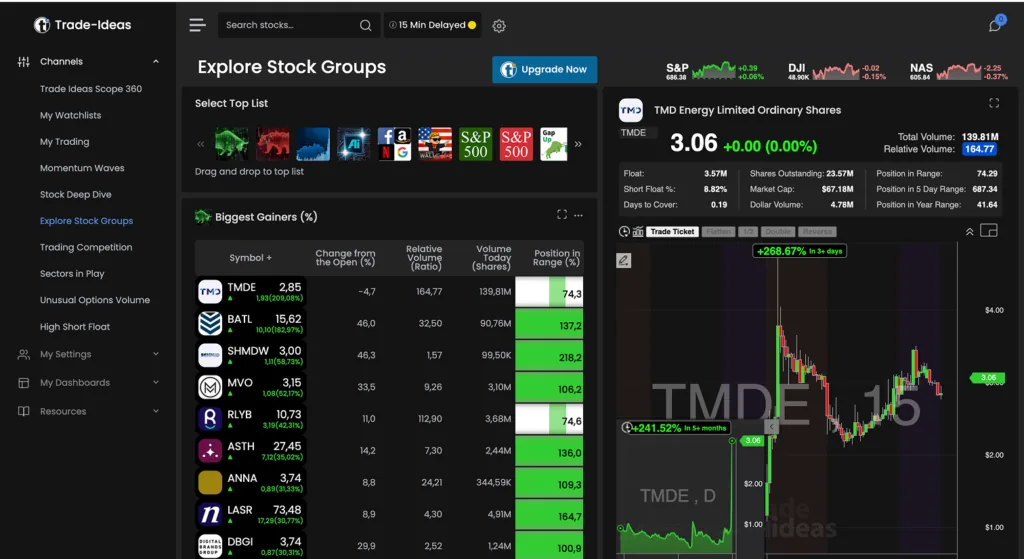Expand the Resources chevron
The width and height of the screenshot is (1024, 559).
coord(155,411)
